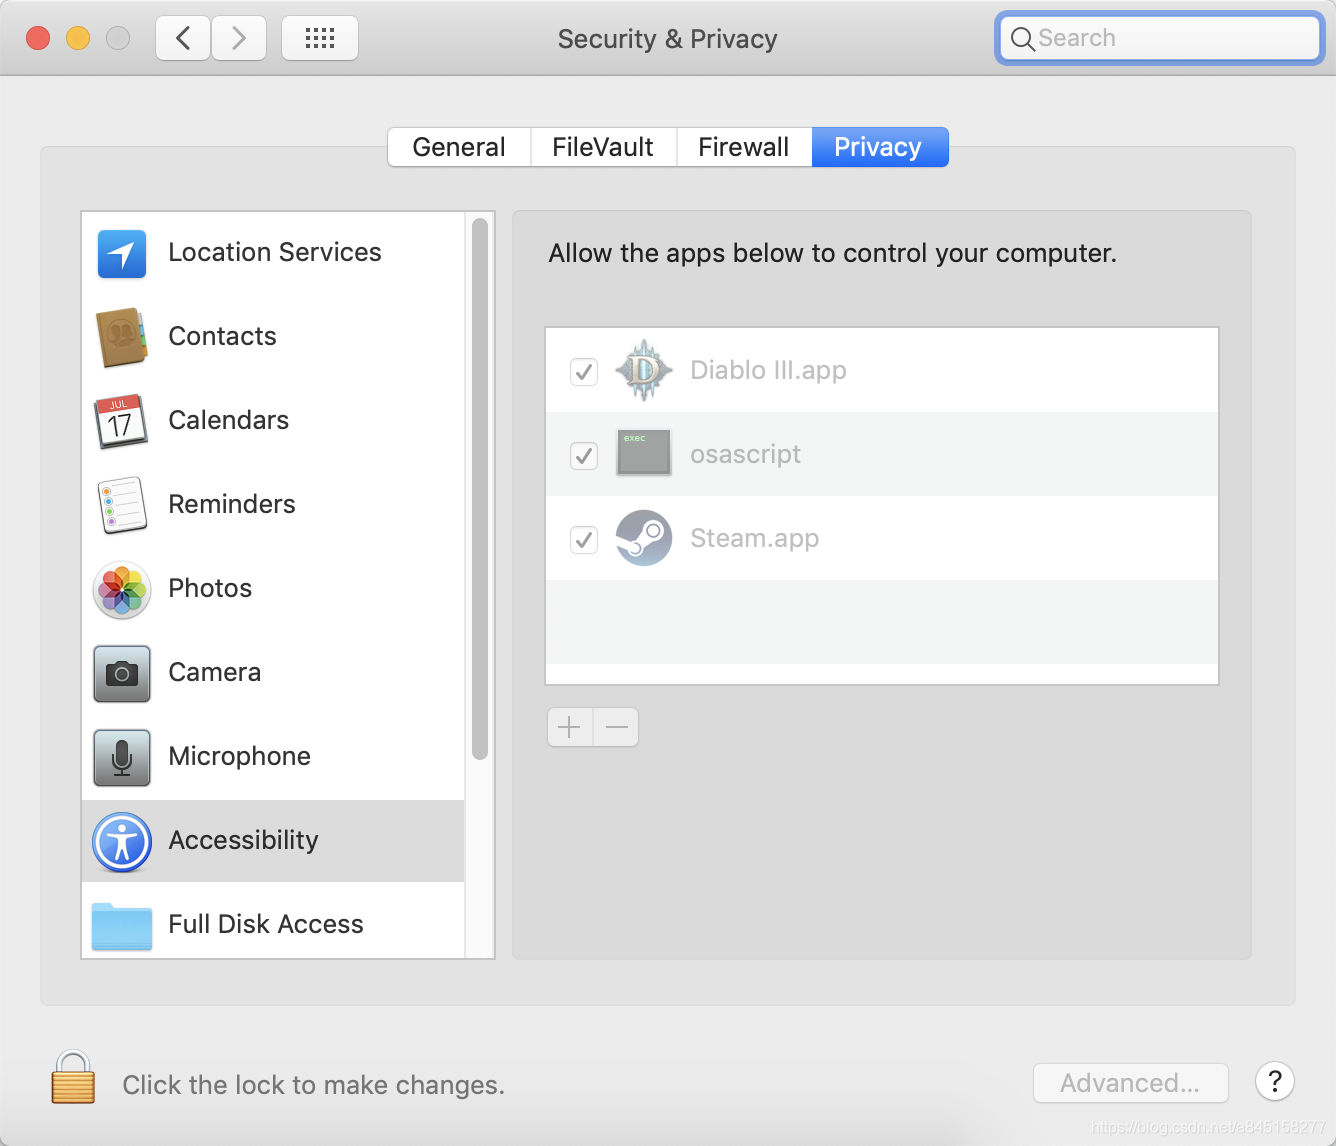1336x1146 pixels.
Task: Click the Location Services arrow icon
Action: pos(122,254)
